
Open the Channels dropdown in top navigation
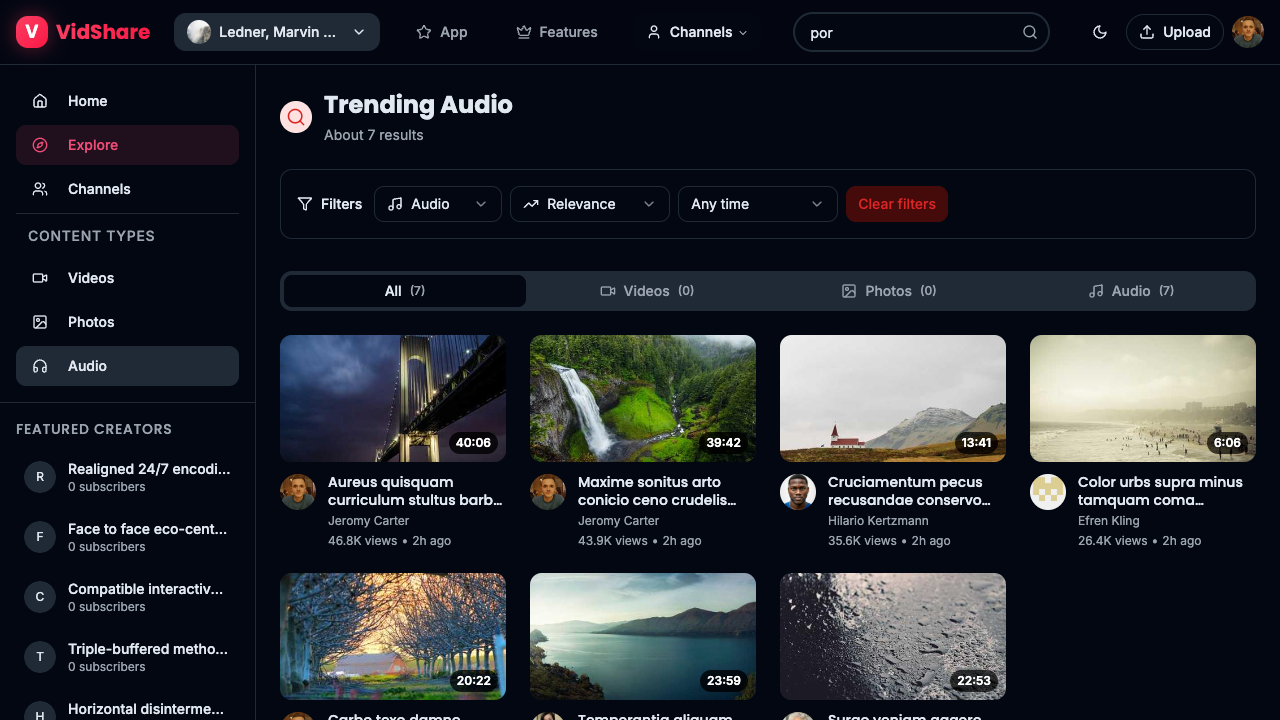point(698,32)
